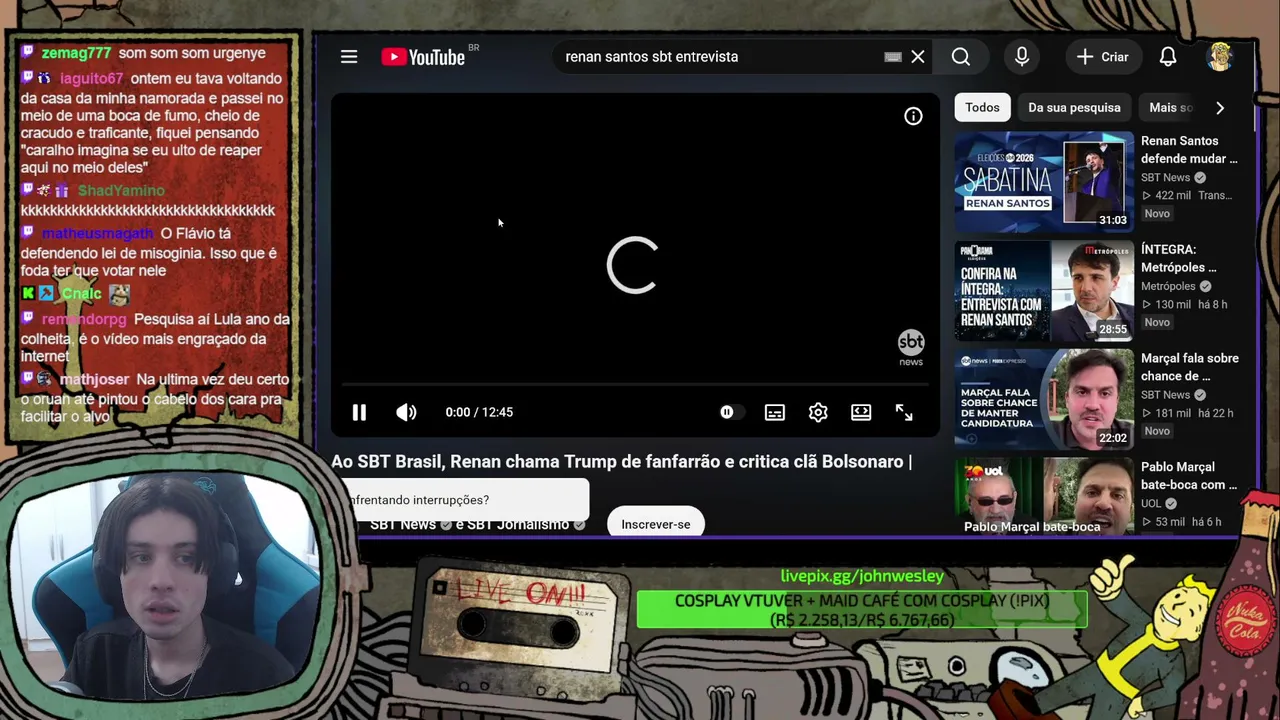Viewport: 1280px width, 720px height.
Task: Open the notifications bell
Action: pos(1168,57)
